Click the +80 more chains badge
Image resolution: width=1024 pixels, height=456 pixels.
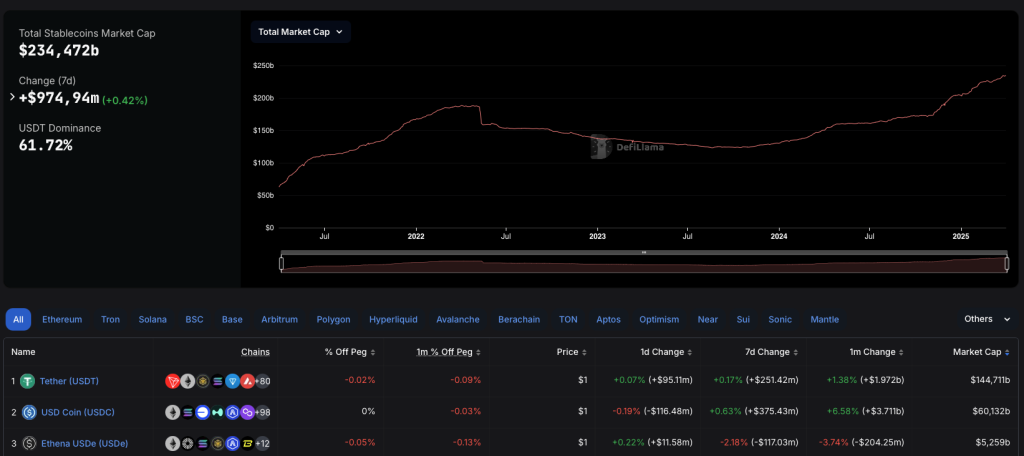pyautogui.click(x=263, y=381)
